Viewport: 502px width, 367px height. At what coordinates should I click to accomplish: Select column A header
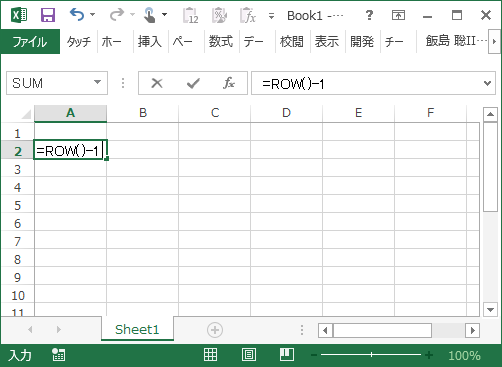(x=70, y=113)
